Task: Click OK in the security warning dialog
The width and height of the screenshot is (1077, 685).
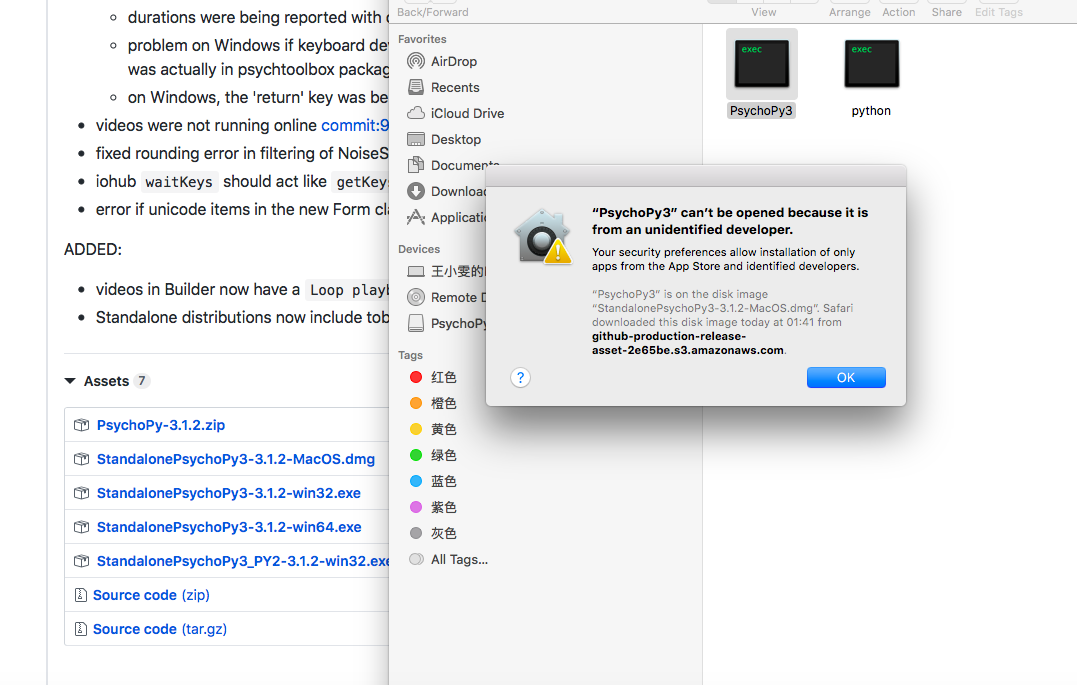Action: click(x=846, y=377)
